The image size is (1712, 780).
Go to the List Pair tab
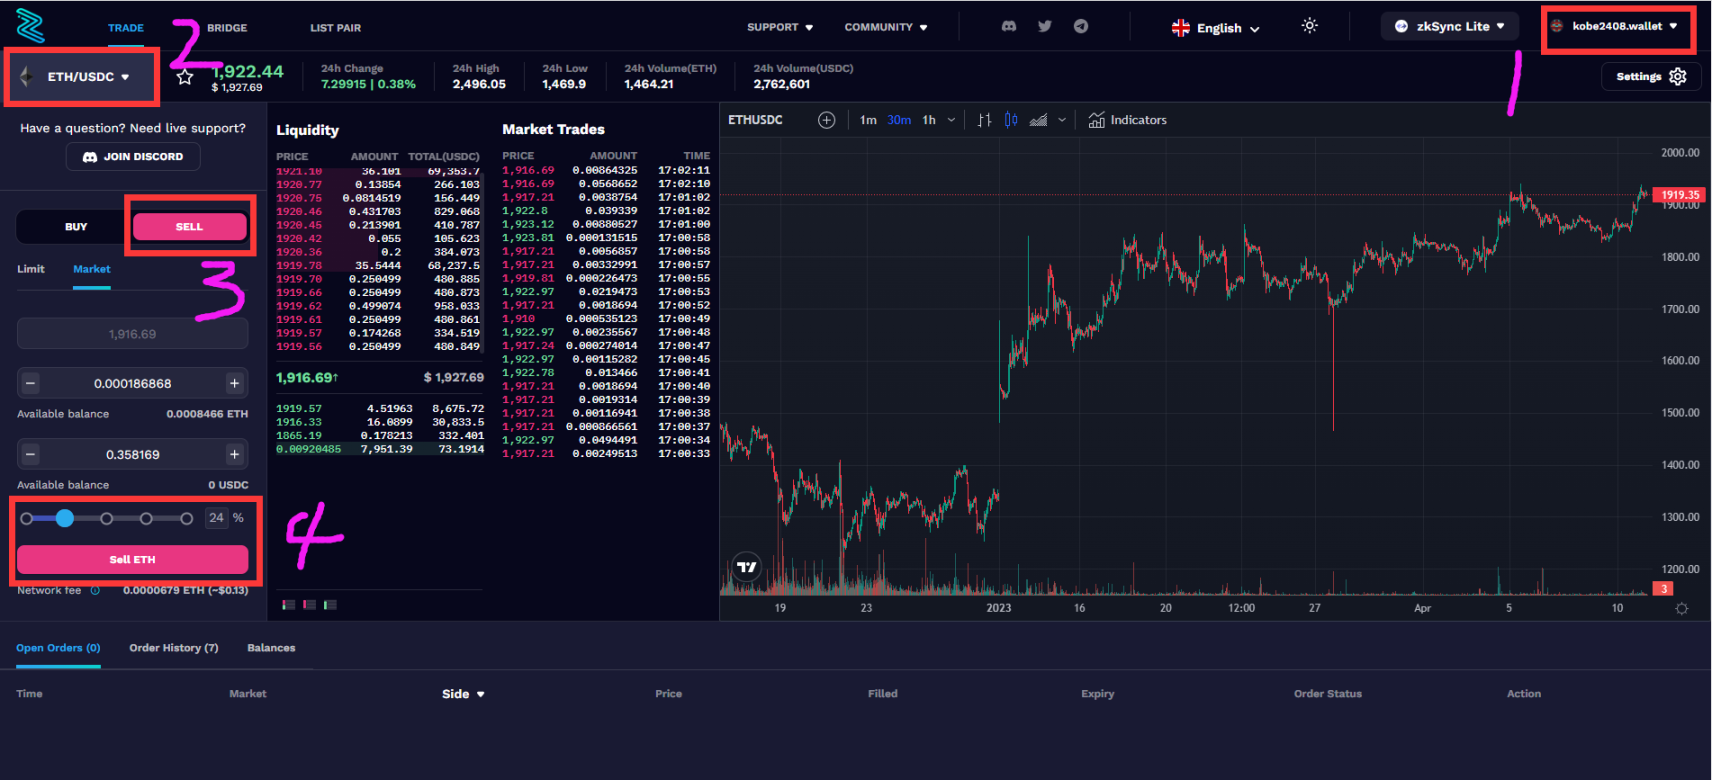[336, 28]
